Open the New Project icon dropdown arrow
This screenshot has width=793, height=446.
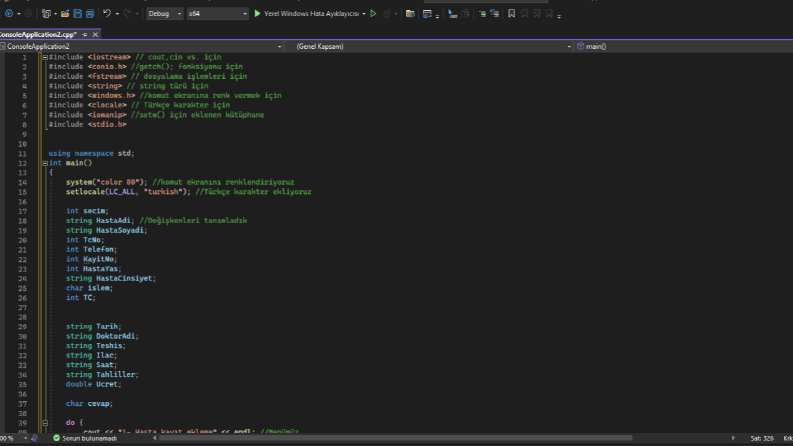[x=55, y=14]
